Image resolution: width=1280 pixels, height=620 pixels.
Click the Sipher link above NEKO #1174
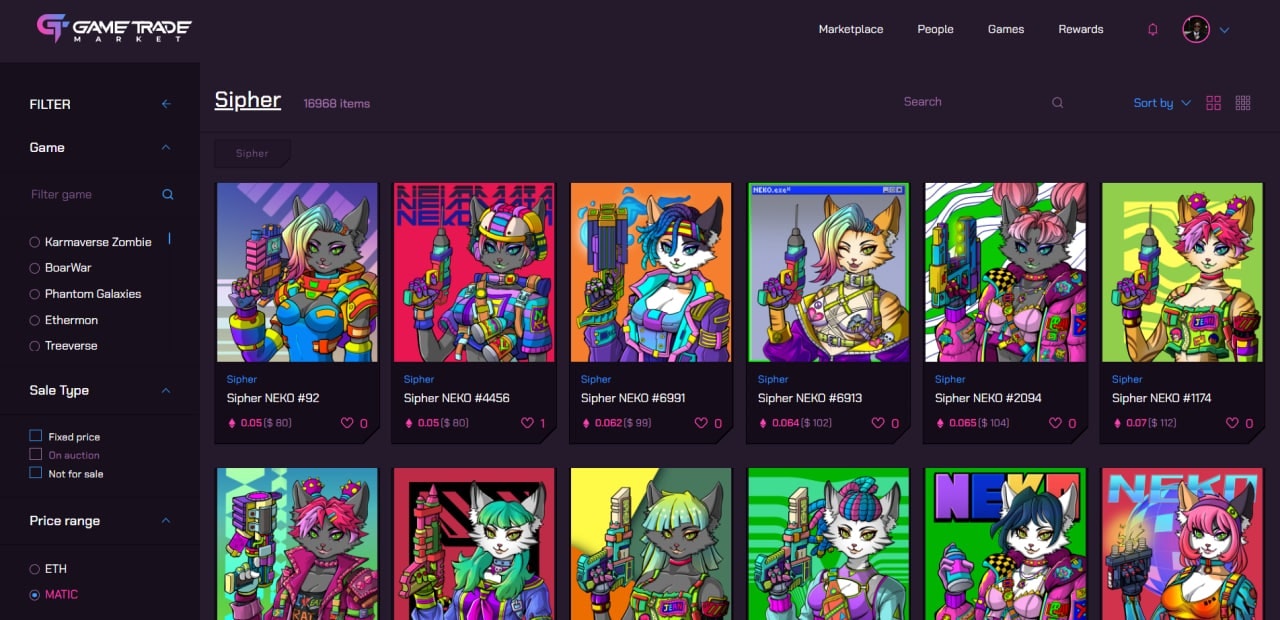click(x=1127, y=379)
